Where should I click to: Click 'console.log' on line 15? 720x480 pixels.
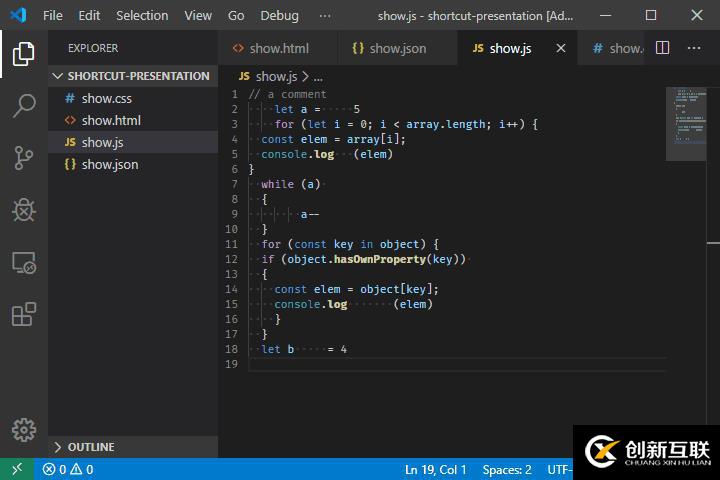click(310, 304)
